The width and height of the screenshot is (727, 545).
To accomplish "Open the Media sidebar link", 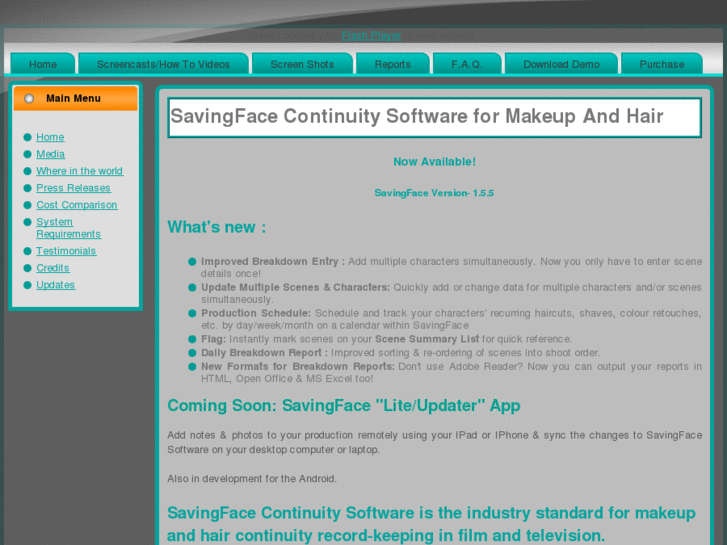I will [51, 154].
